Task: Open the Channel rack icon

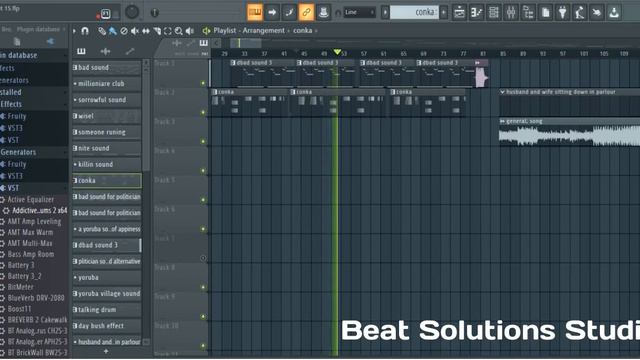Action: click(x=493, y=13)
